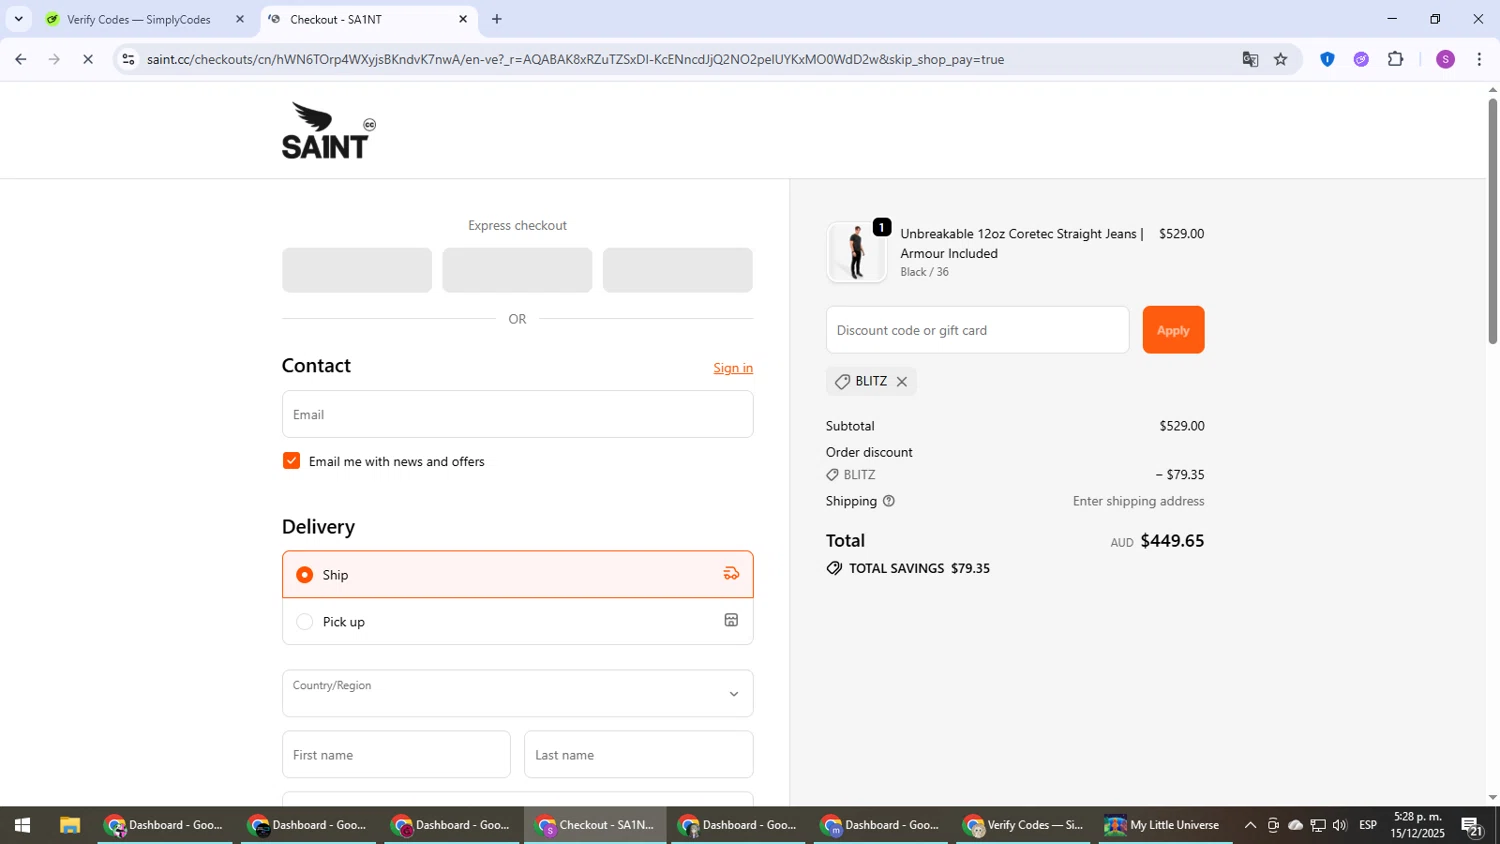Show hidden system tray icons

point(1250,826)
